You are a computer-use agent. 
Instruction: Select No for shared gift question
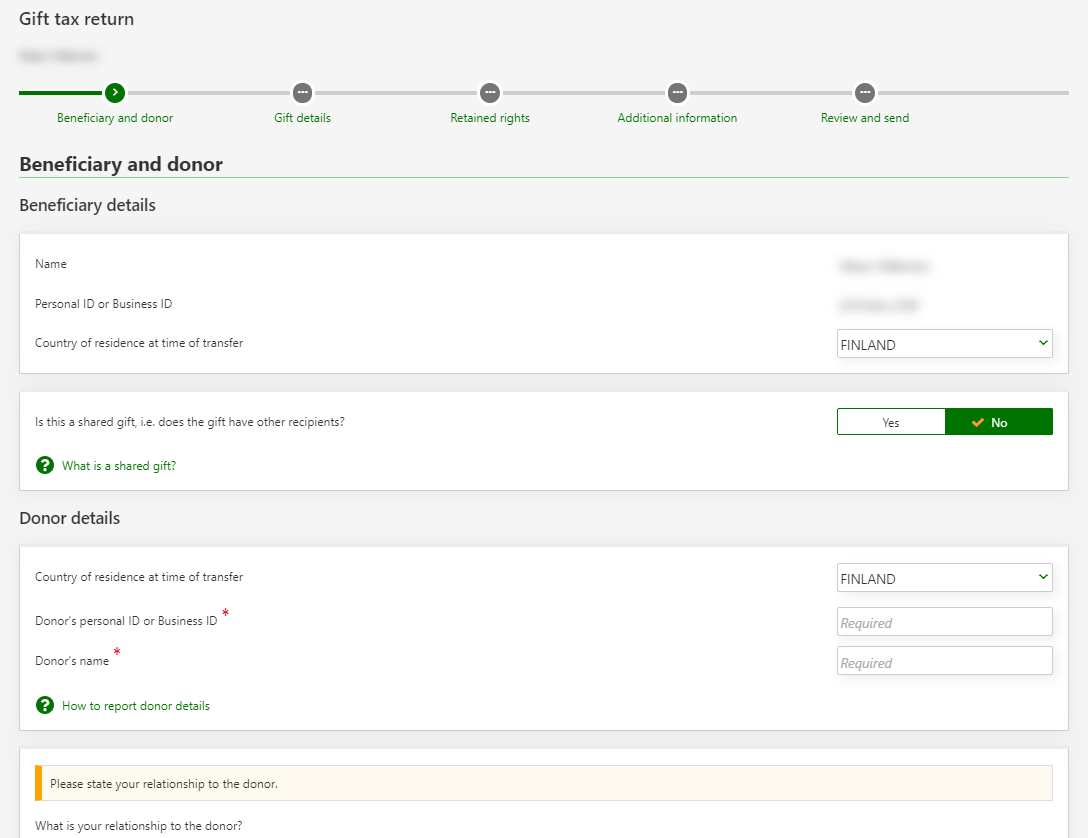[x=998, y=422]
